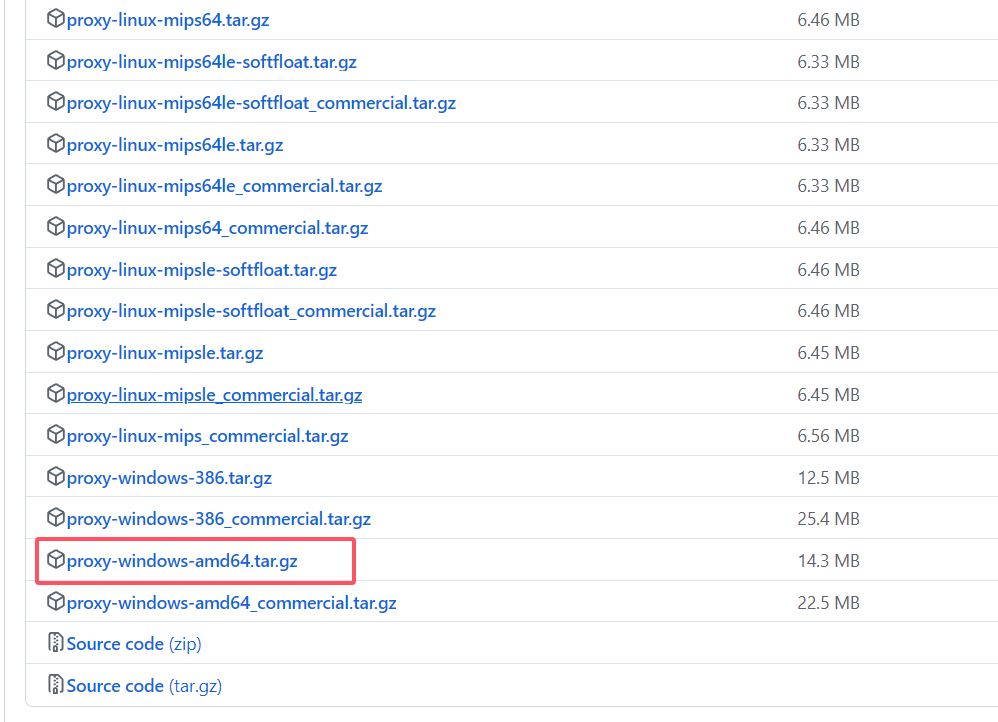This screenshot has width=998, height=722.
Task: Download proxy-linux-mips_commercial.tar.gz
Action: point(207,436)
